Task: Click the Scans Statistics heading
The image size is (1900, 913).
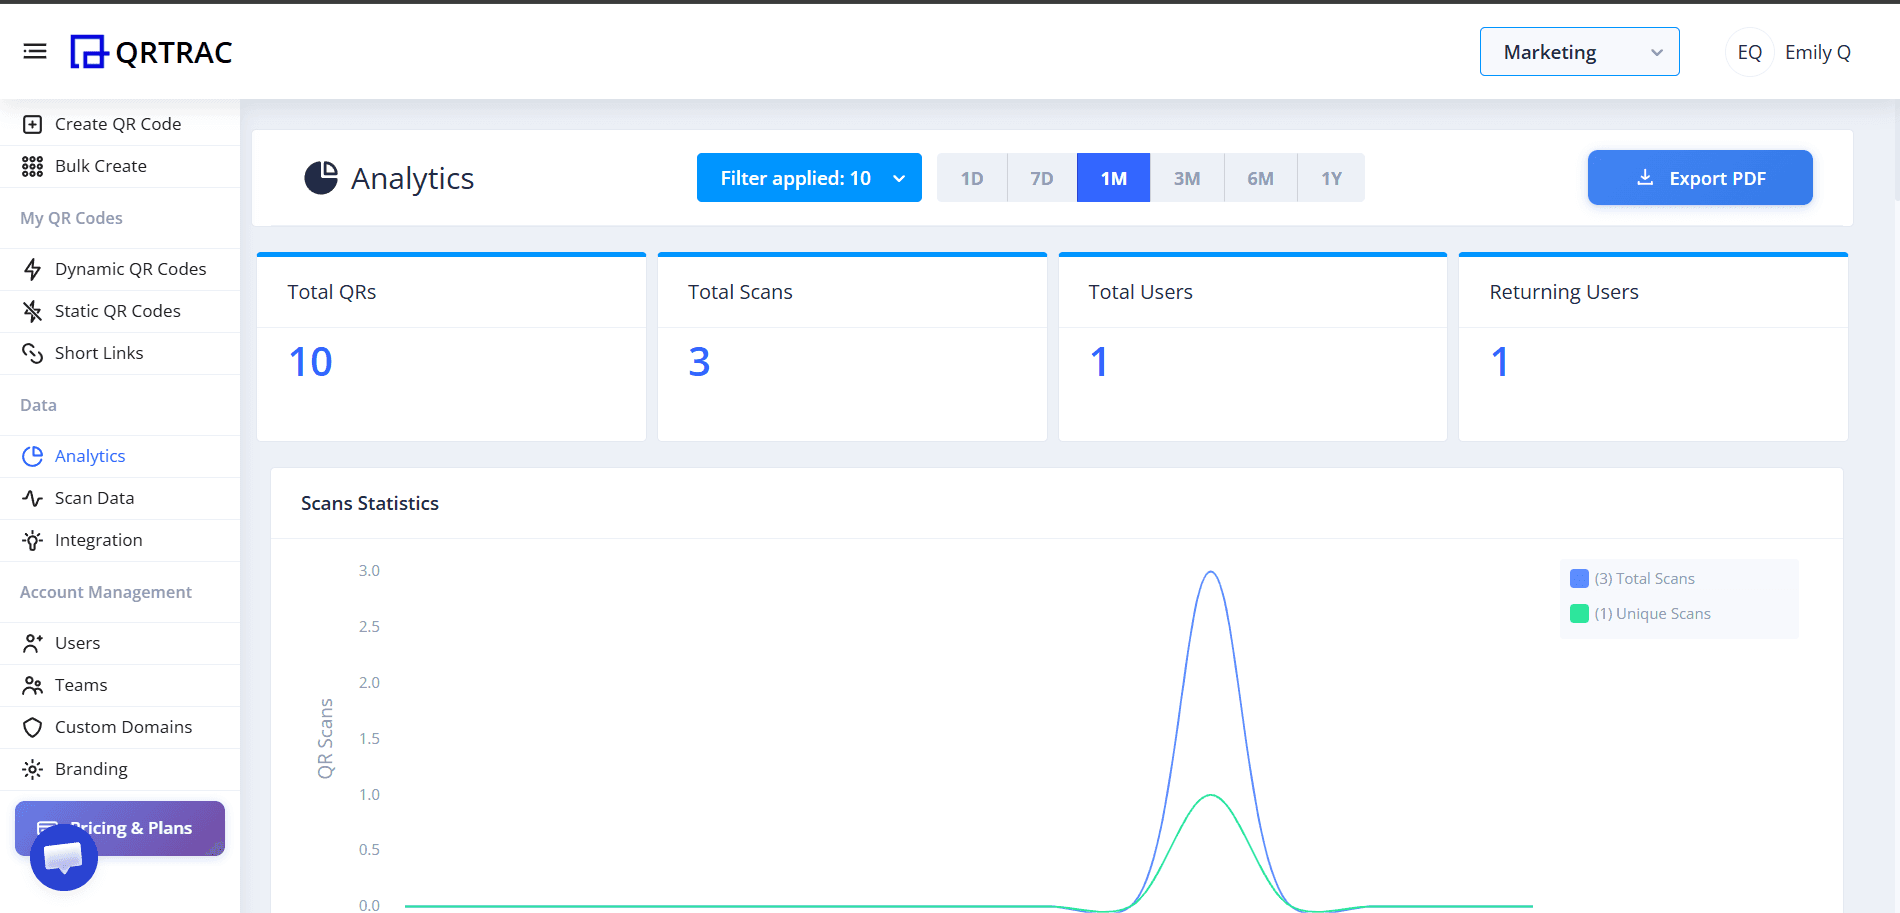Action: [370, 503]
